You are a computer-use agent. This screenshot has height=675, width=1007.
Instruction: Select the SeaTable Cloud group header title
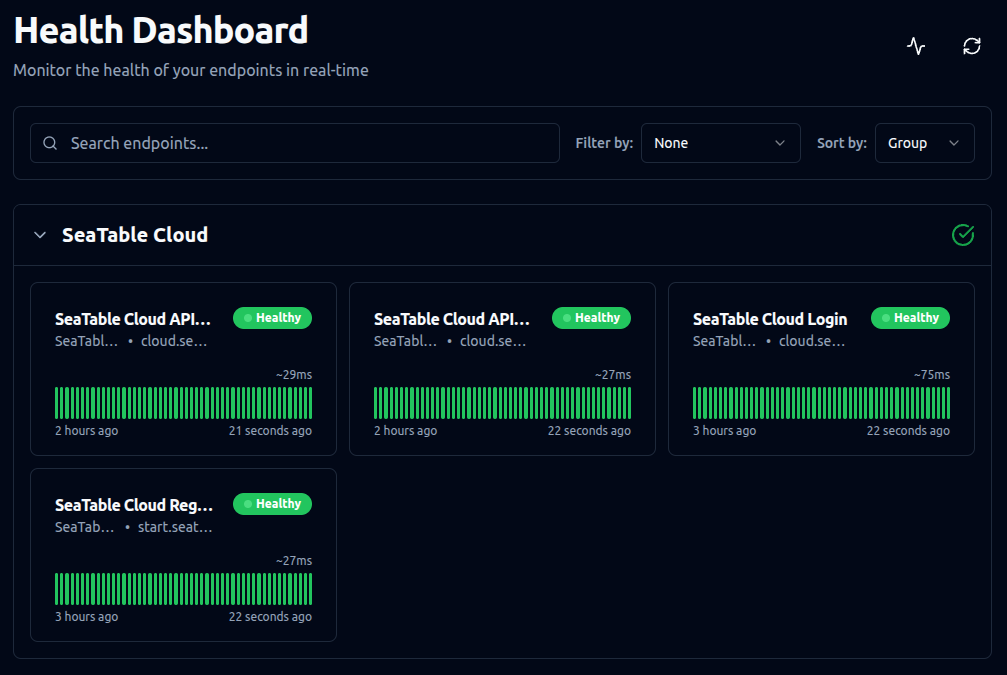[134, 235]
